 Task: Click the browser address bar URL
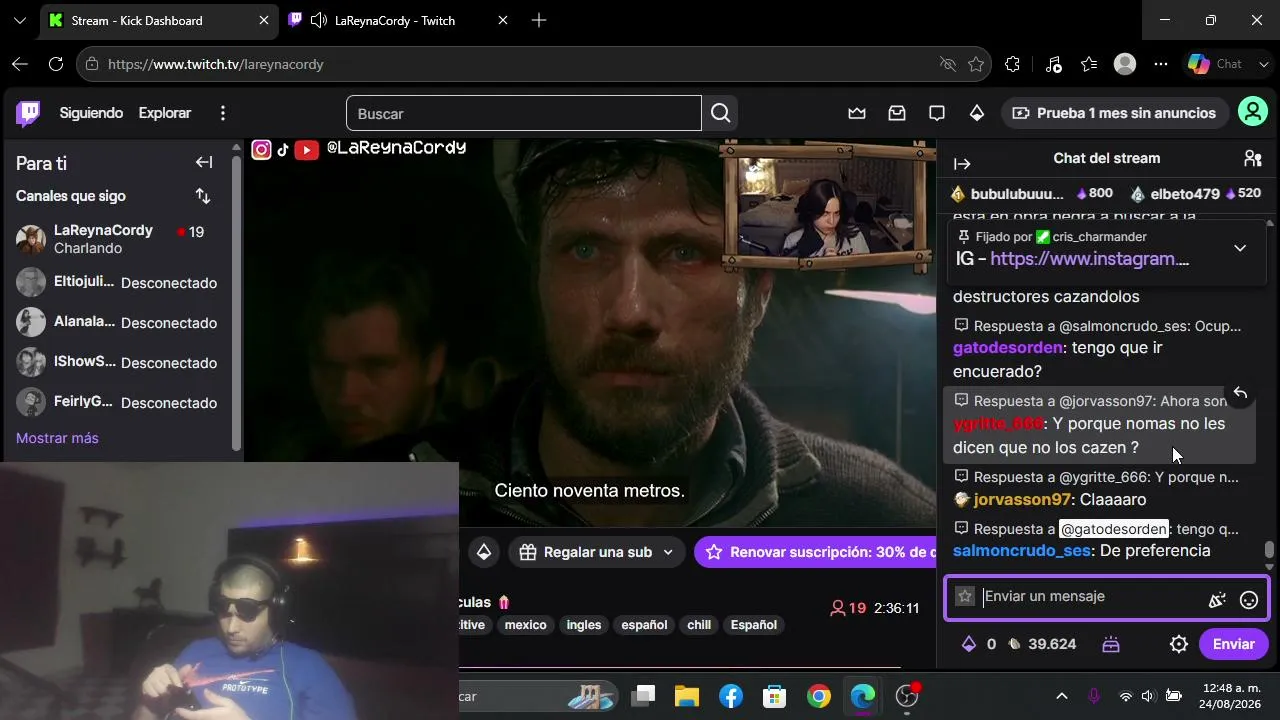click(215, 64)
